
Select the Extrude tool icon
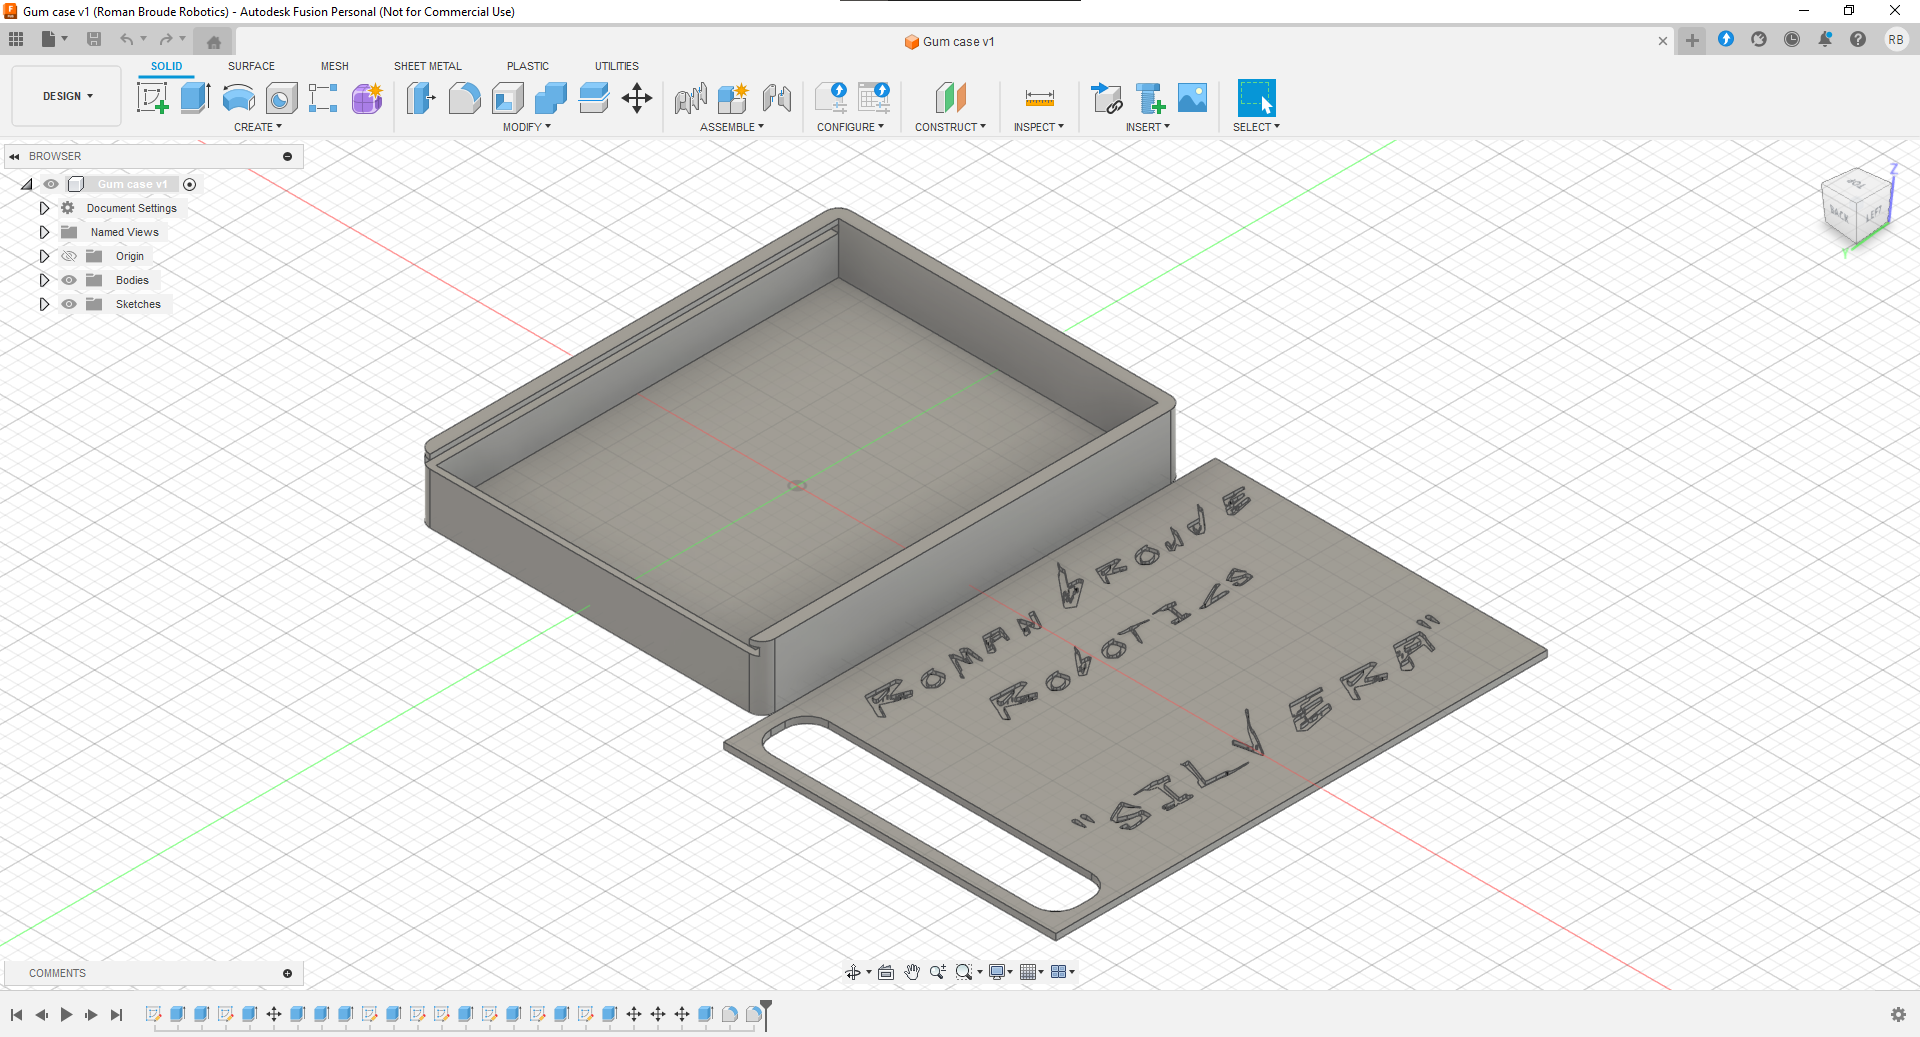195,98
